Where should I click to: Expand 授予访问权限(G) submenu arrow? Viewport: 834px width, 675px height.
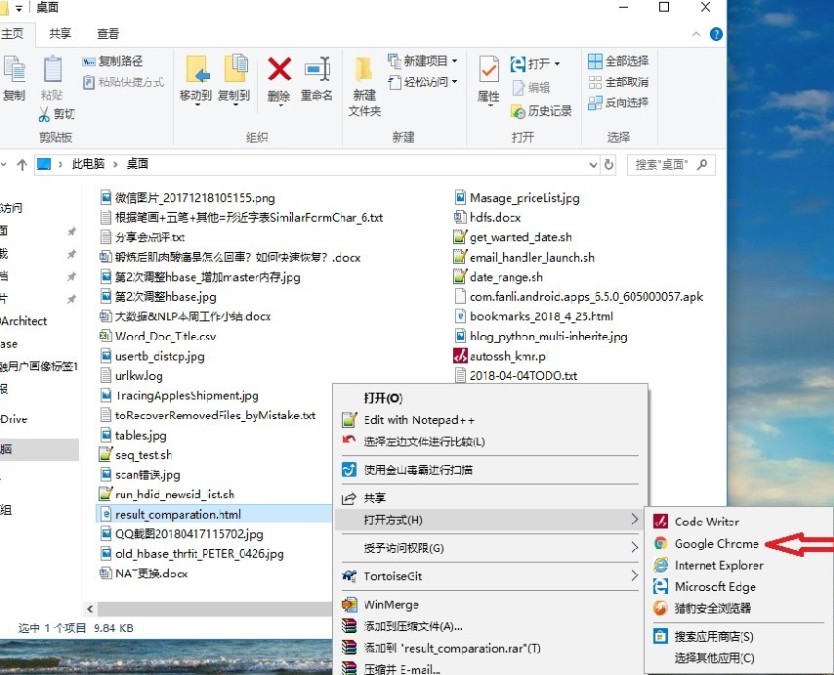634,547
